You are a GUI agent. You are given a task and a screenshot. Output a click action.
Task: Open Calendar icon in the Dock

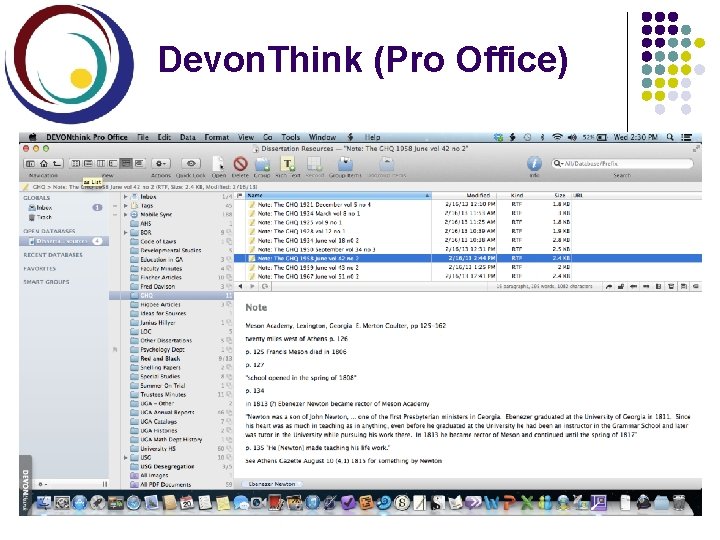click(x=187, y=502)
